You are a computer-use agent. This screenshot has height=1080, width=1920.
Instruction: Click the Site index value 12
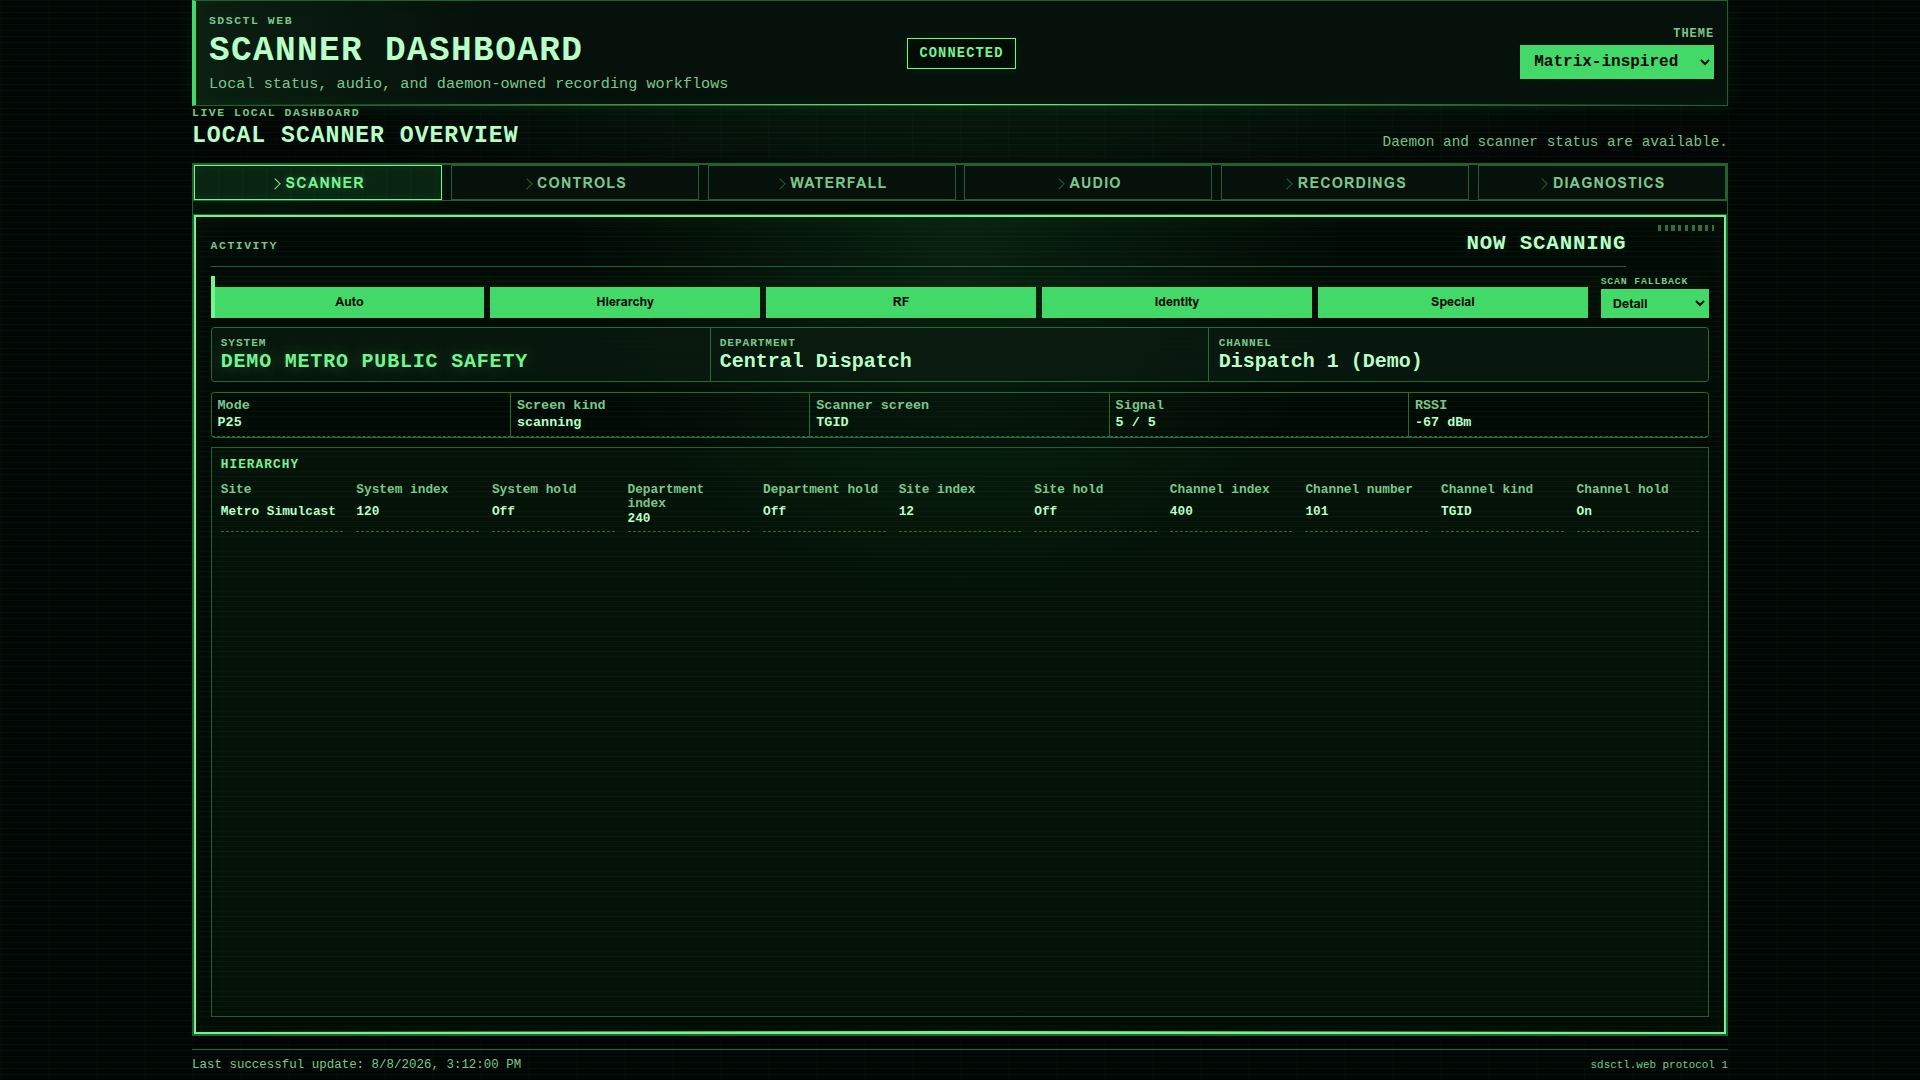pyautogui.click(x=906, y=511)
